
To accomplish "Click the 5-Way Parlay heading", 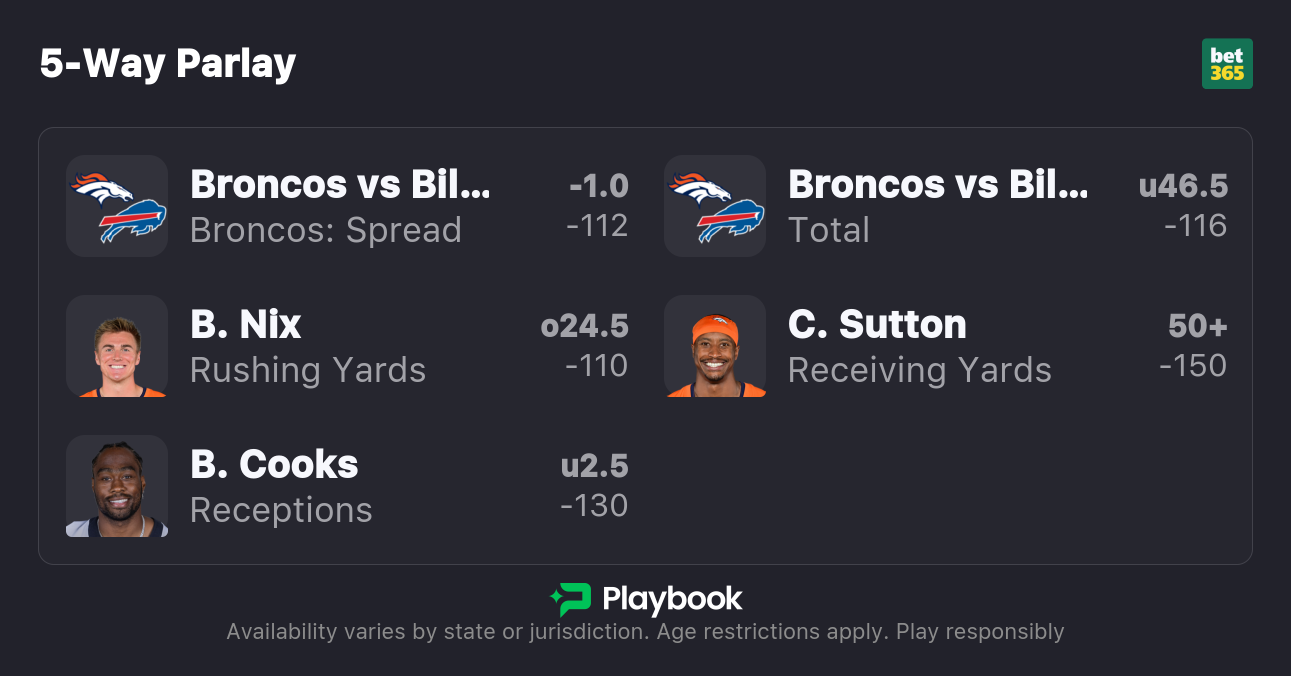I will tap(168, 64).
